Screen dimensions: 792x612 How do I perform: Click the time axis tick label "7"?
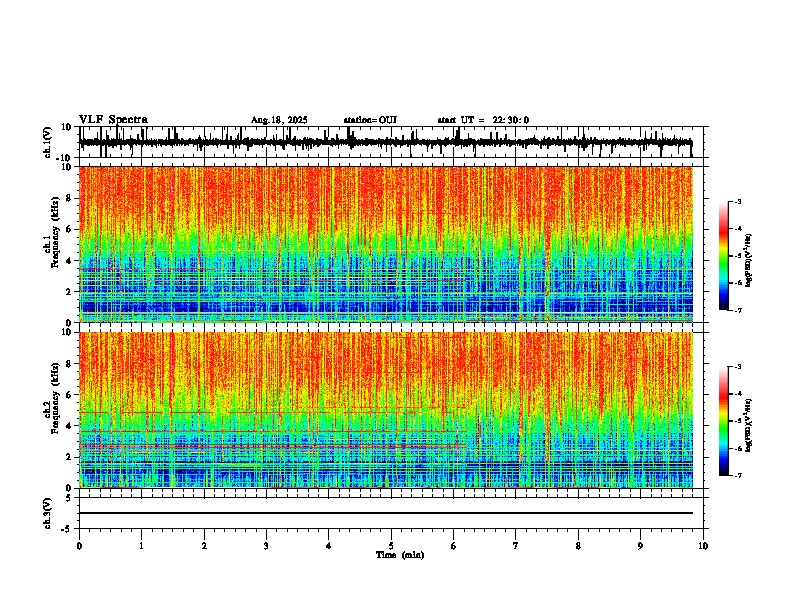click(x=516, y=546)
